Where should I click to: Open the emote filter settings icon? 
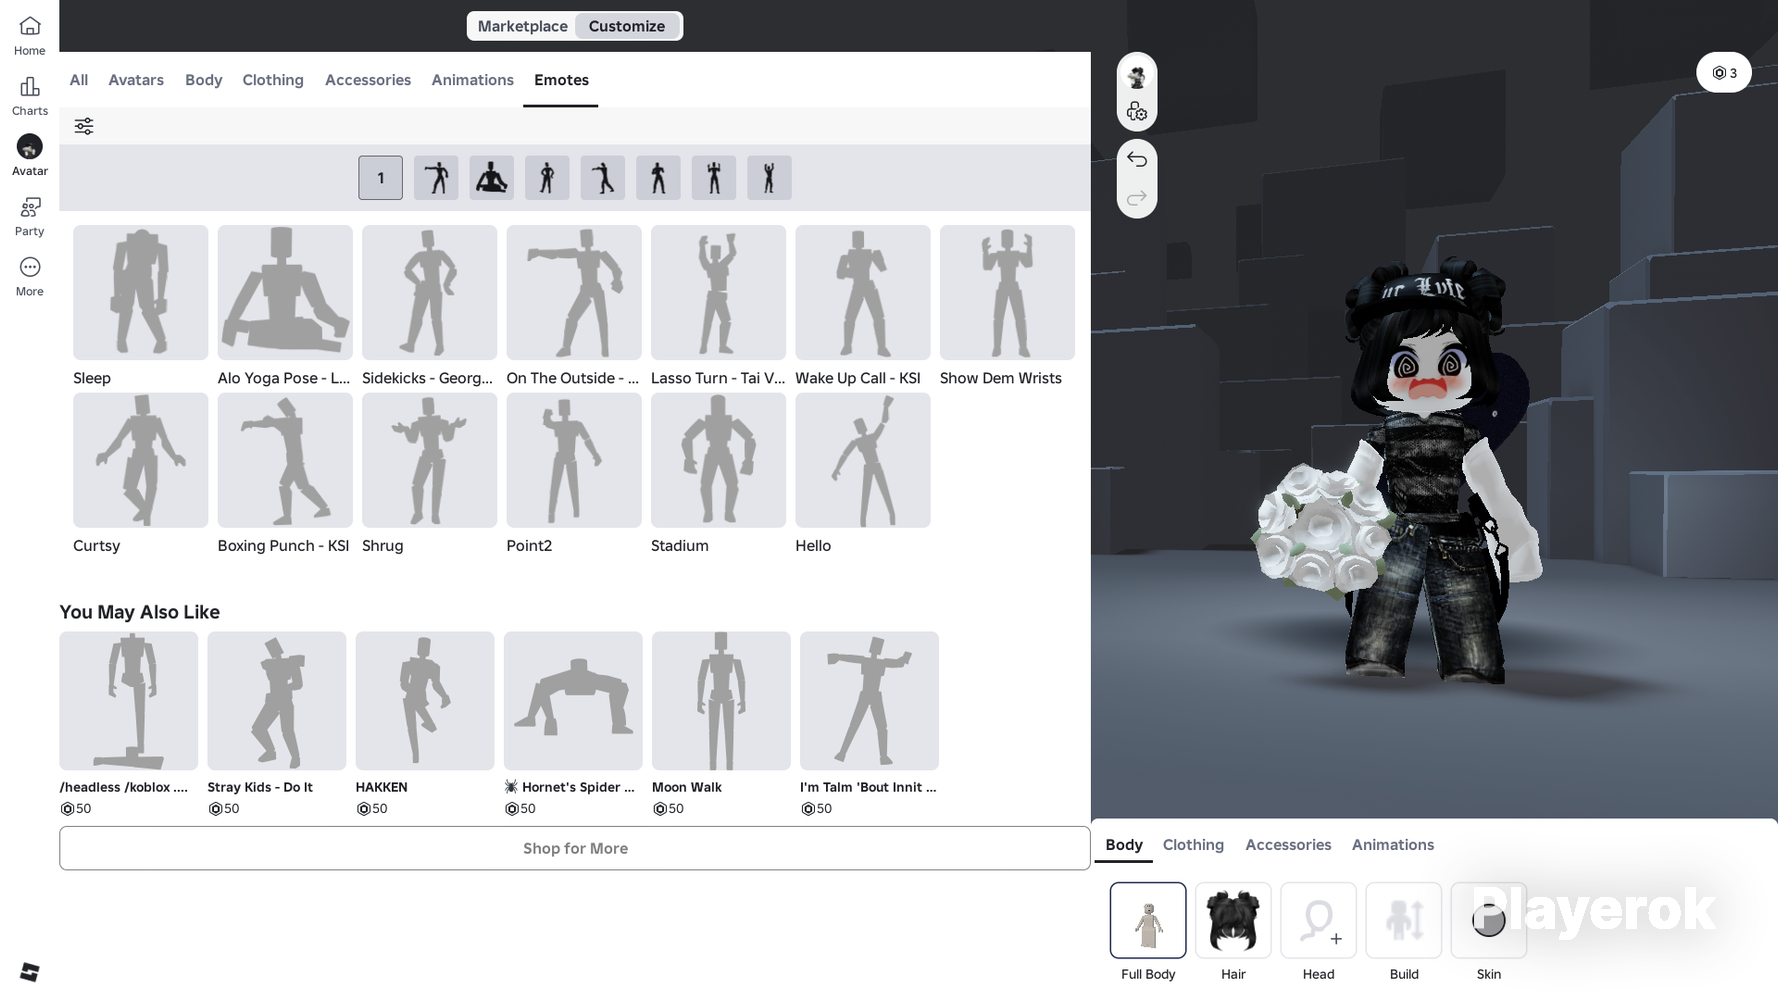(x=84, y=126)
